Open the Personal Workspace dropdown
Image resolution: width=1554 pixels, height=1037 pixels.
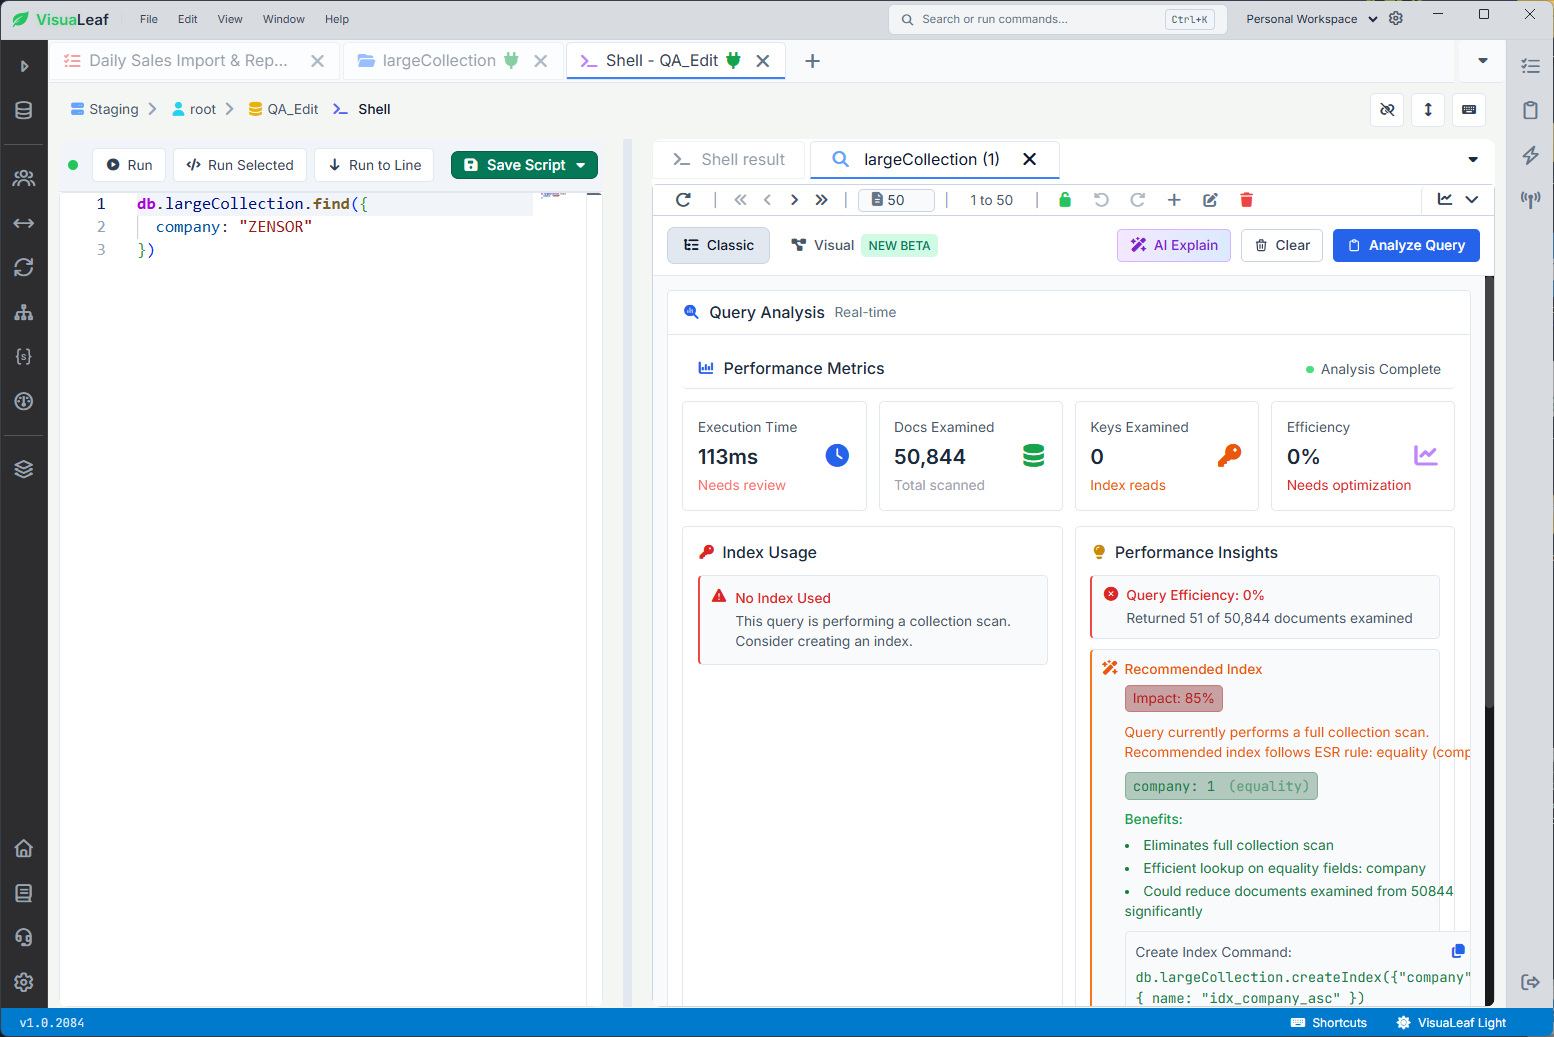pyautogui.click(x=1311, y=19)
